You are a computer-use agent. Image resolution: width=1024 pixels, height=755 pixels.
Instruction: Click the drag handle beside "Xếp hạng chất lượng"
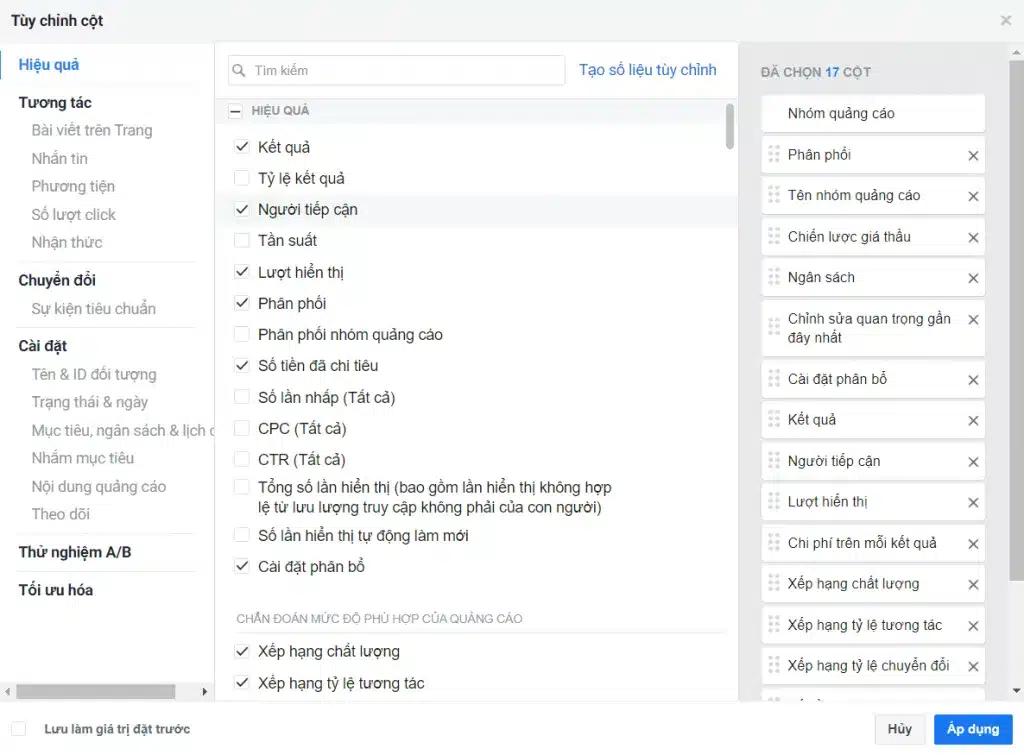pyautogui.click(x=772, y=584)
